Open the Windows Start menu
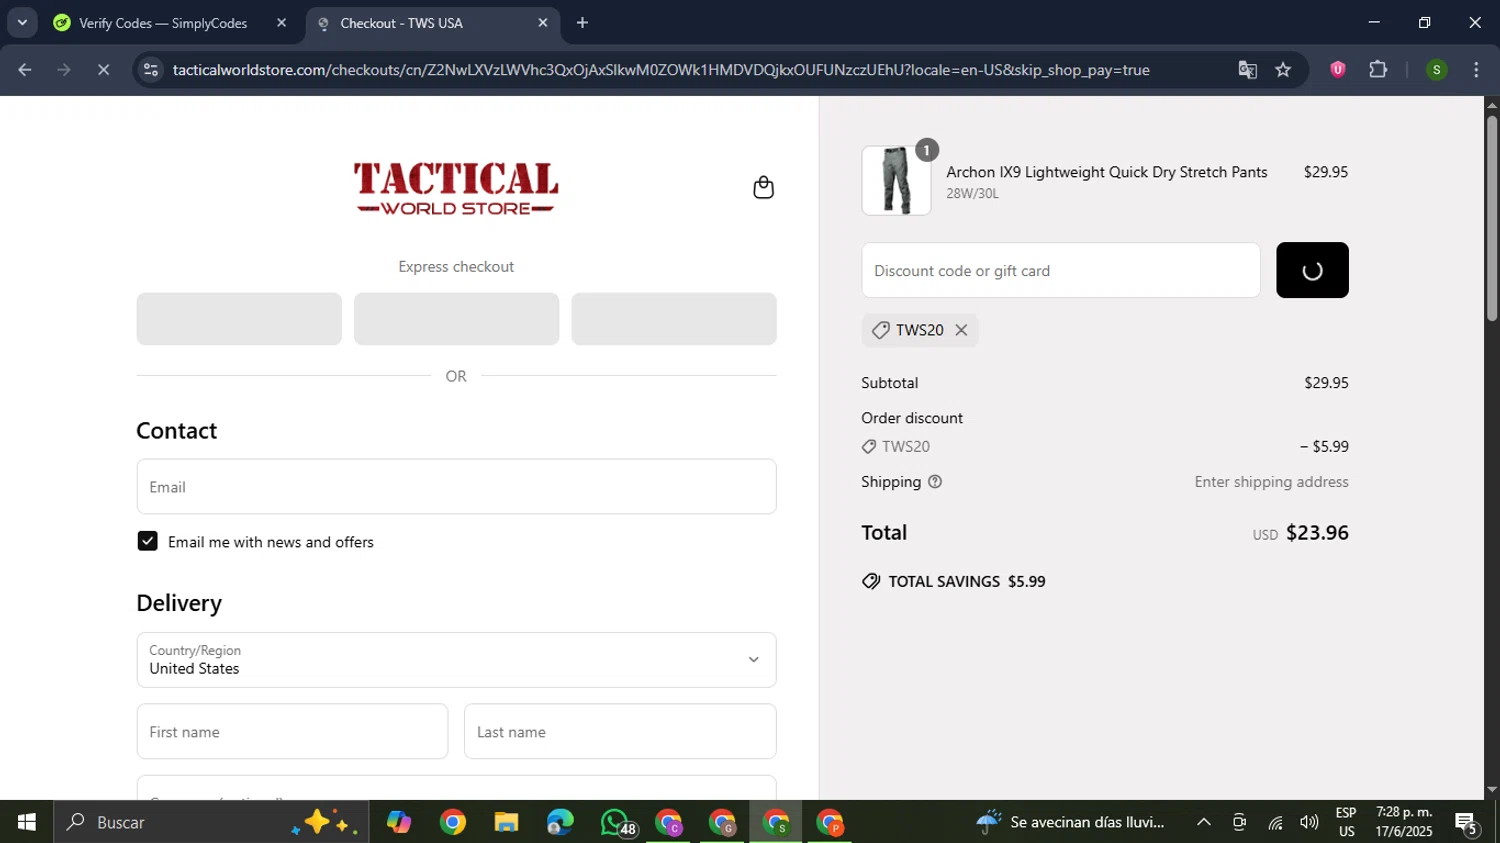1500x843 pixels. pyautogui.click(x=26, y=822)
